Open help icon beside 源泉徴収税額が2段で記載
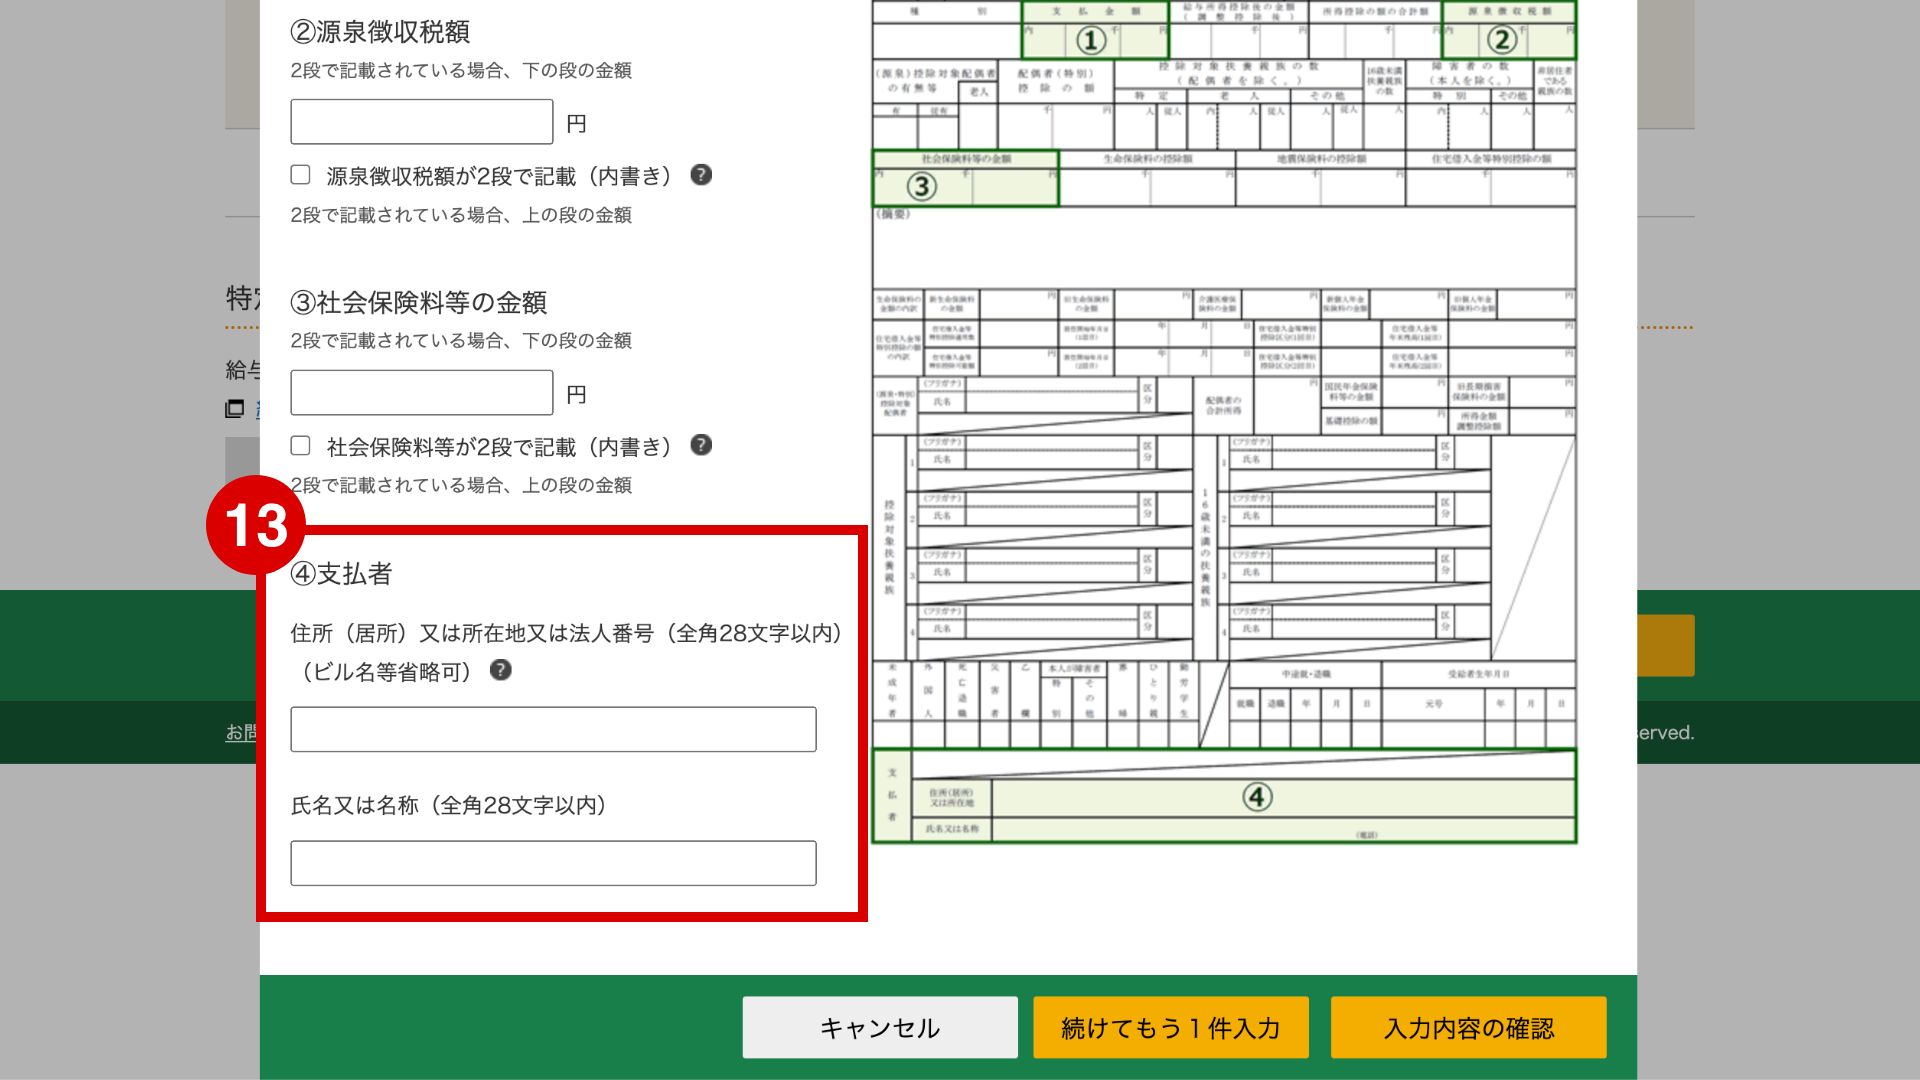The image size is (1920, 1080). 701,175
